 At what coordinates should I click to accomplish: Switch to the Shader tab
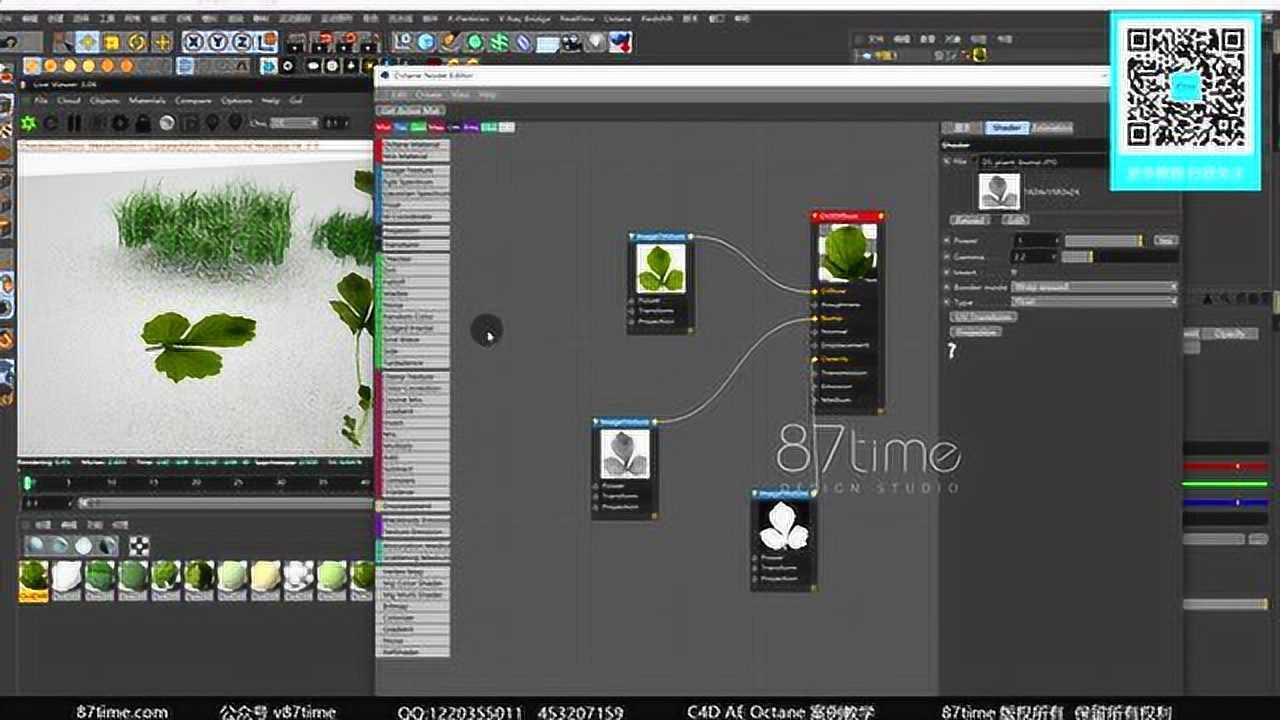[1004, 128]
